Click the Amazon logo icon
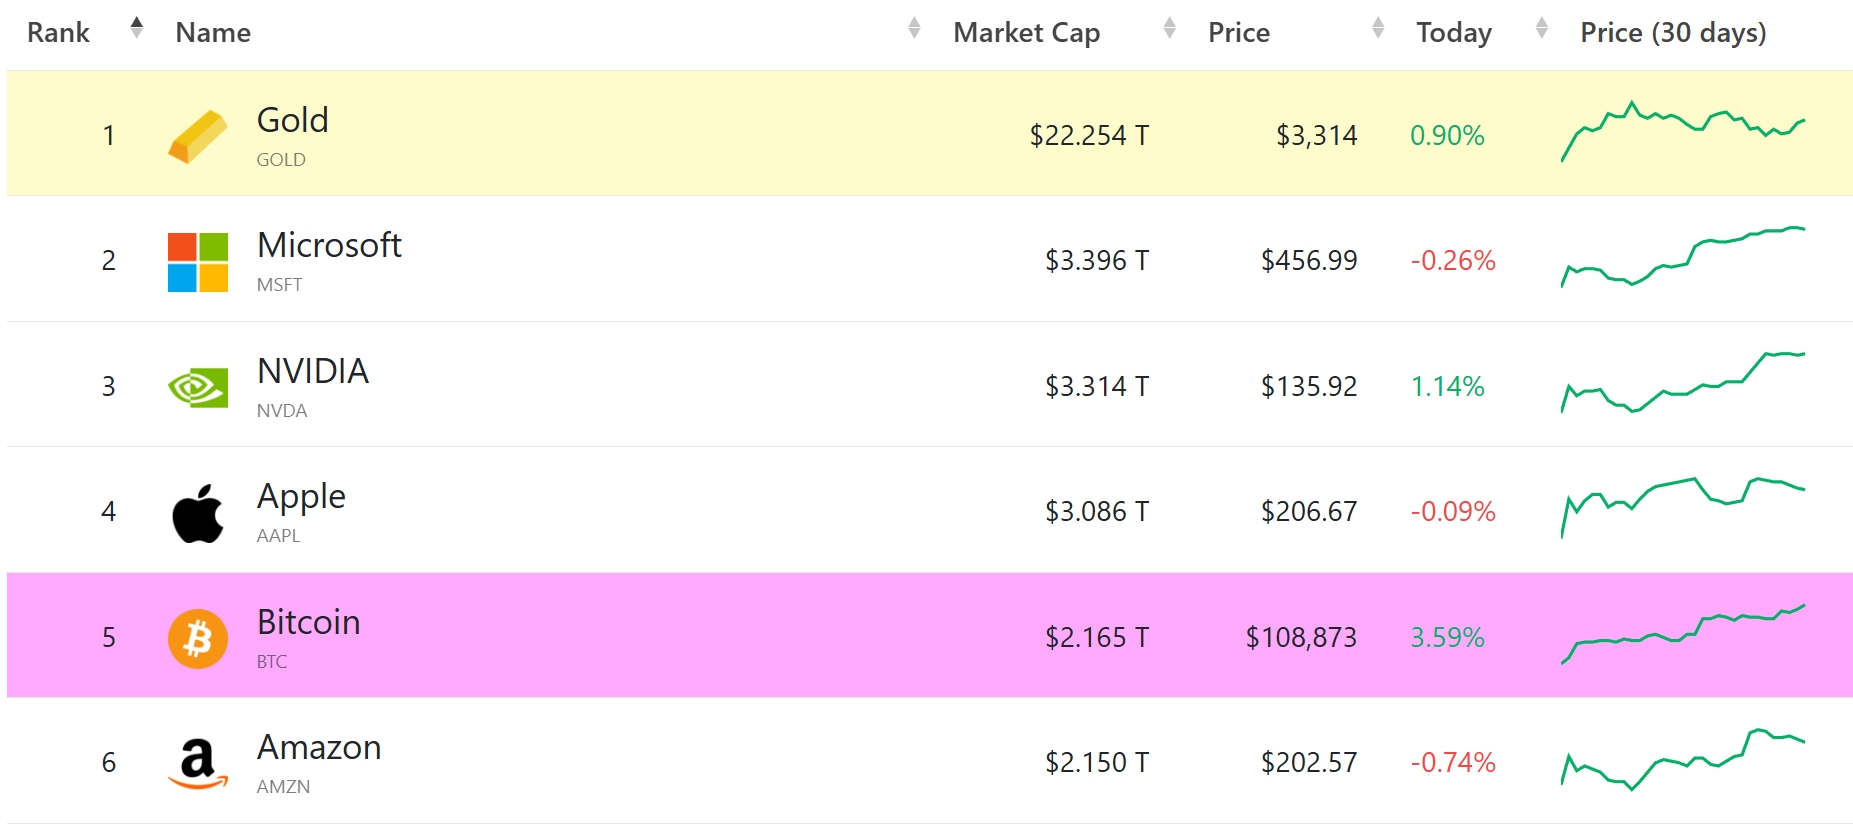1853x827 pixels. click(197, 764)
